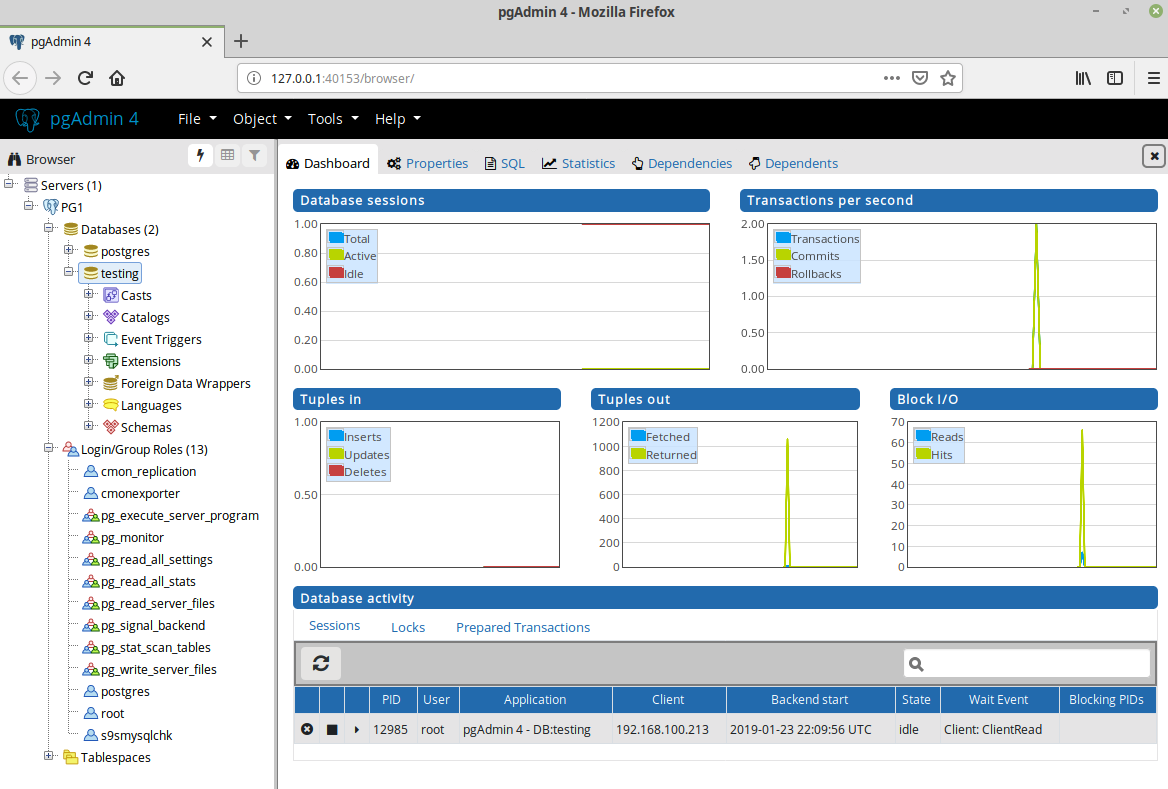This screenshot has height=789, width=1168.
Task: Click the browser back arrow
Action: click(x=20, y=78)
